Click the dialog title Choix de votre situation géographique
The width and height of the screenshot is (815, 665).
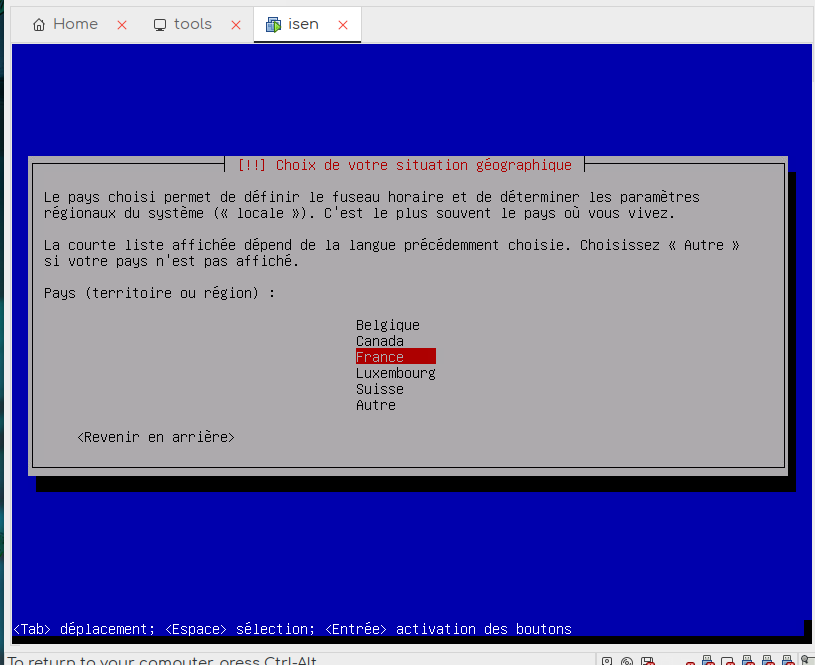(406, 165)
